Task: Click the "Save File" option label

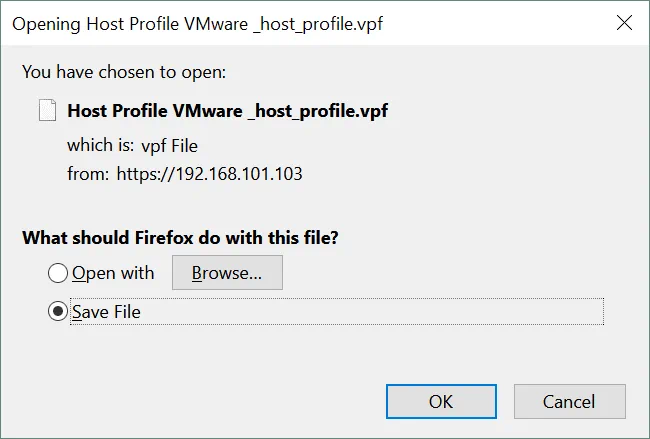Action: pos(106,312)
